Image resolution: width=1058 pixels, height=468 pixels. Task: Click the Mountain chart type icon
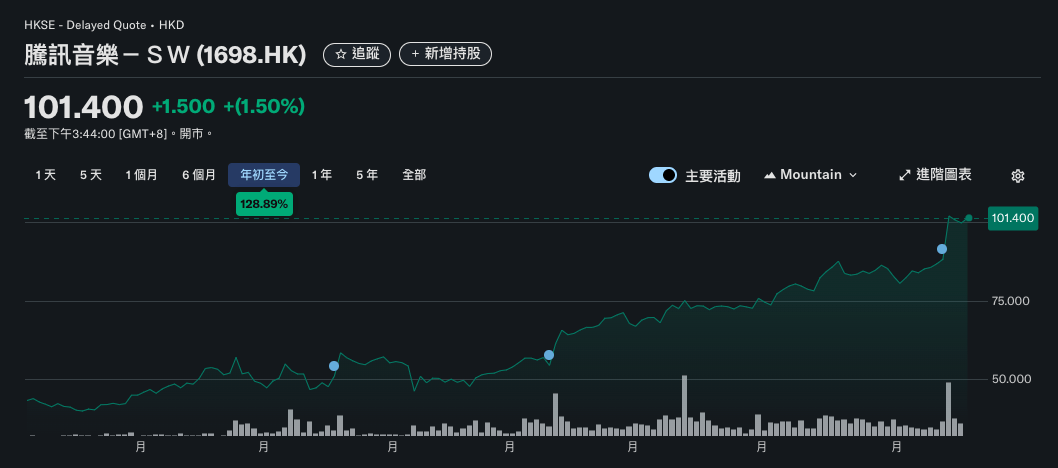point(770,175)
